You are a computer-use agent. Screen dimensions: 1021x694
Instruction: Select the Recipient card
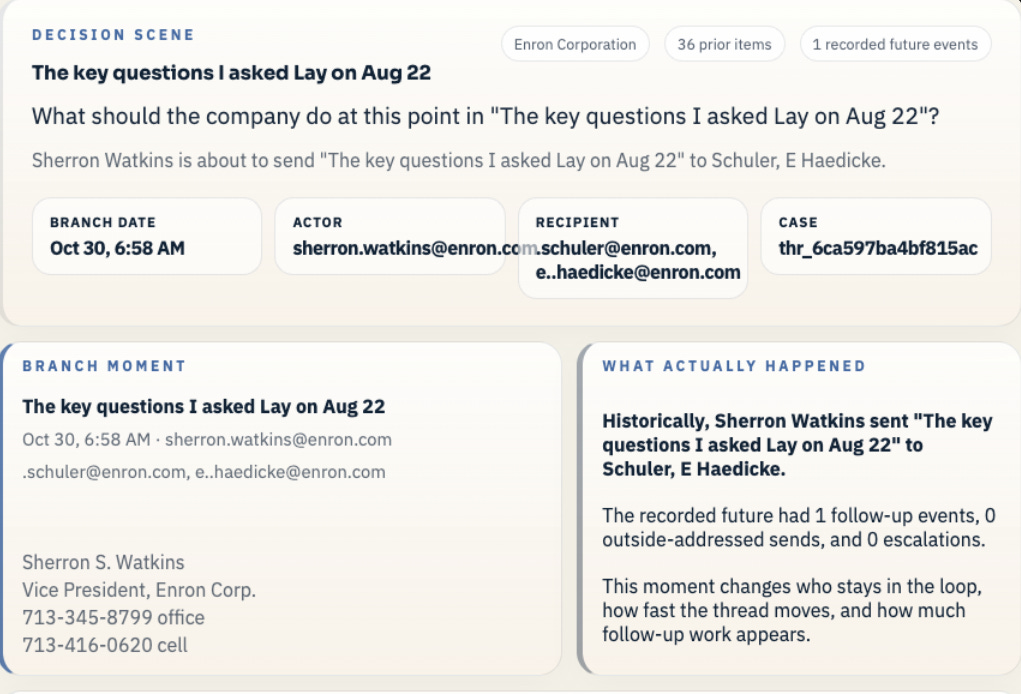[633, 248]
